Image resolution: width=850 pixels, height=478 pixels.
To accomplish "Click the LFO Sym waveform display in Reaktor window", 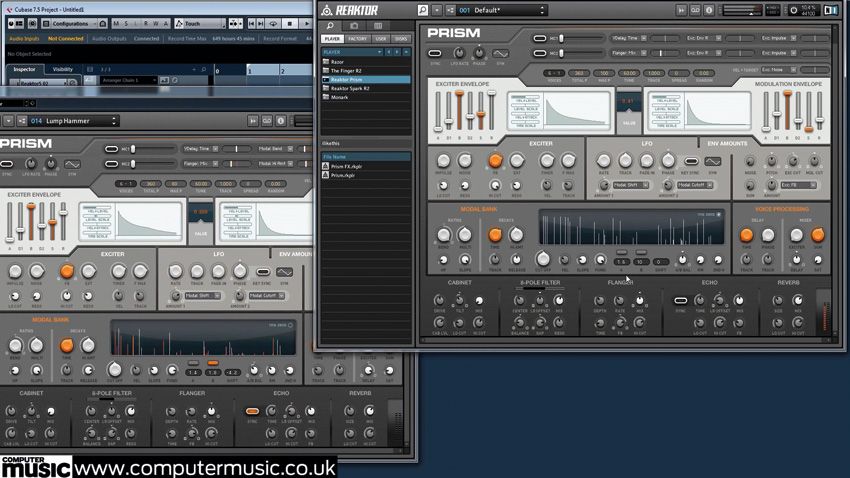I will 713,161.
